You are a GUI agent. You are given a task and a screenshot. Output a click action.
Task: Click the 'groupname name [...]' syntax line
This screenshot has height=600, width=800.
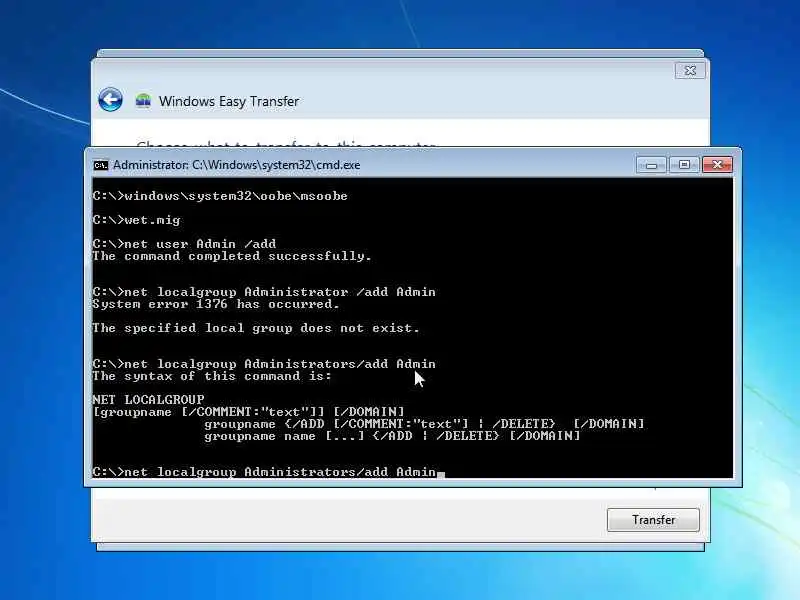point(392,436)
